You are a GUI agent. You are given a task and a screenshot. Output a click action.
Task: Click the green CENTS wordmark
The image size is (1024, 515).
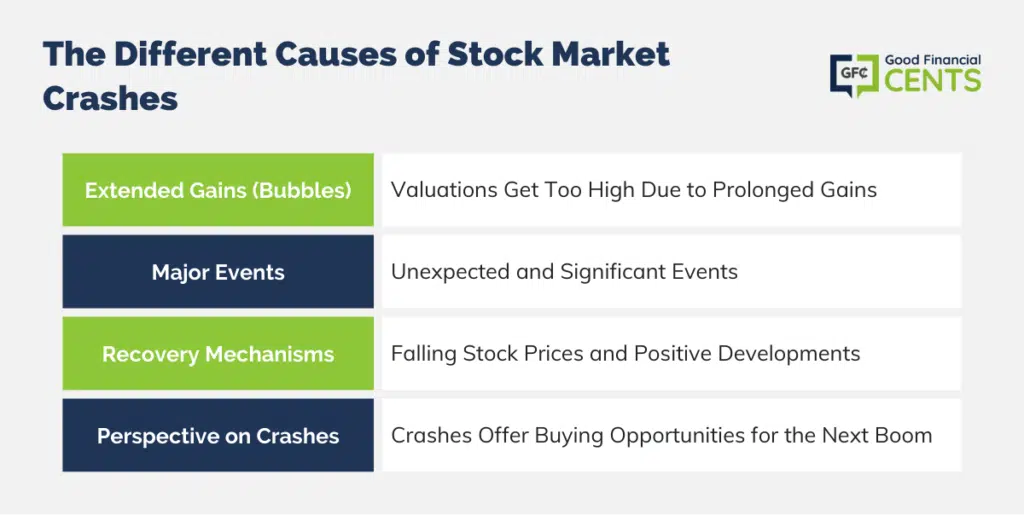point(933,81)
